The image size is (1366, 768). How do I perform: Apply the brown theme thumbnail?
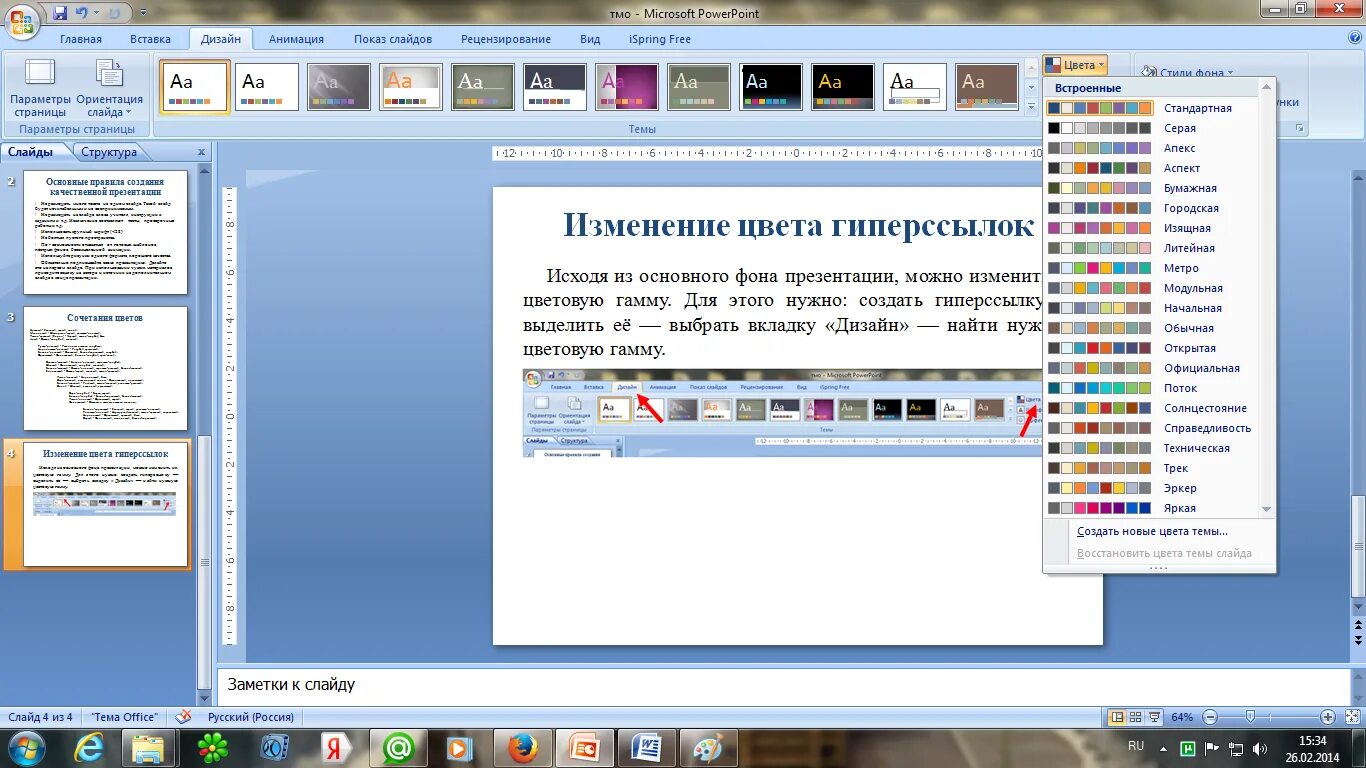tap(987, 87)
